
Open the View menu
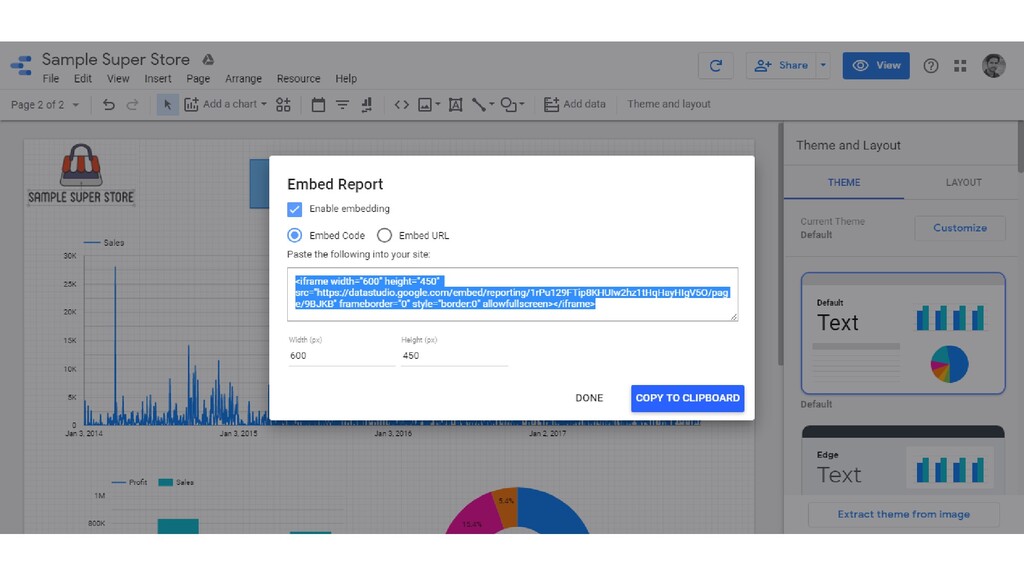click(118, 79)
